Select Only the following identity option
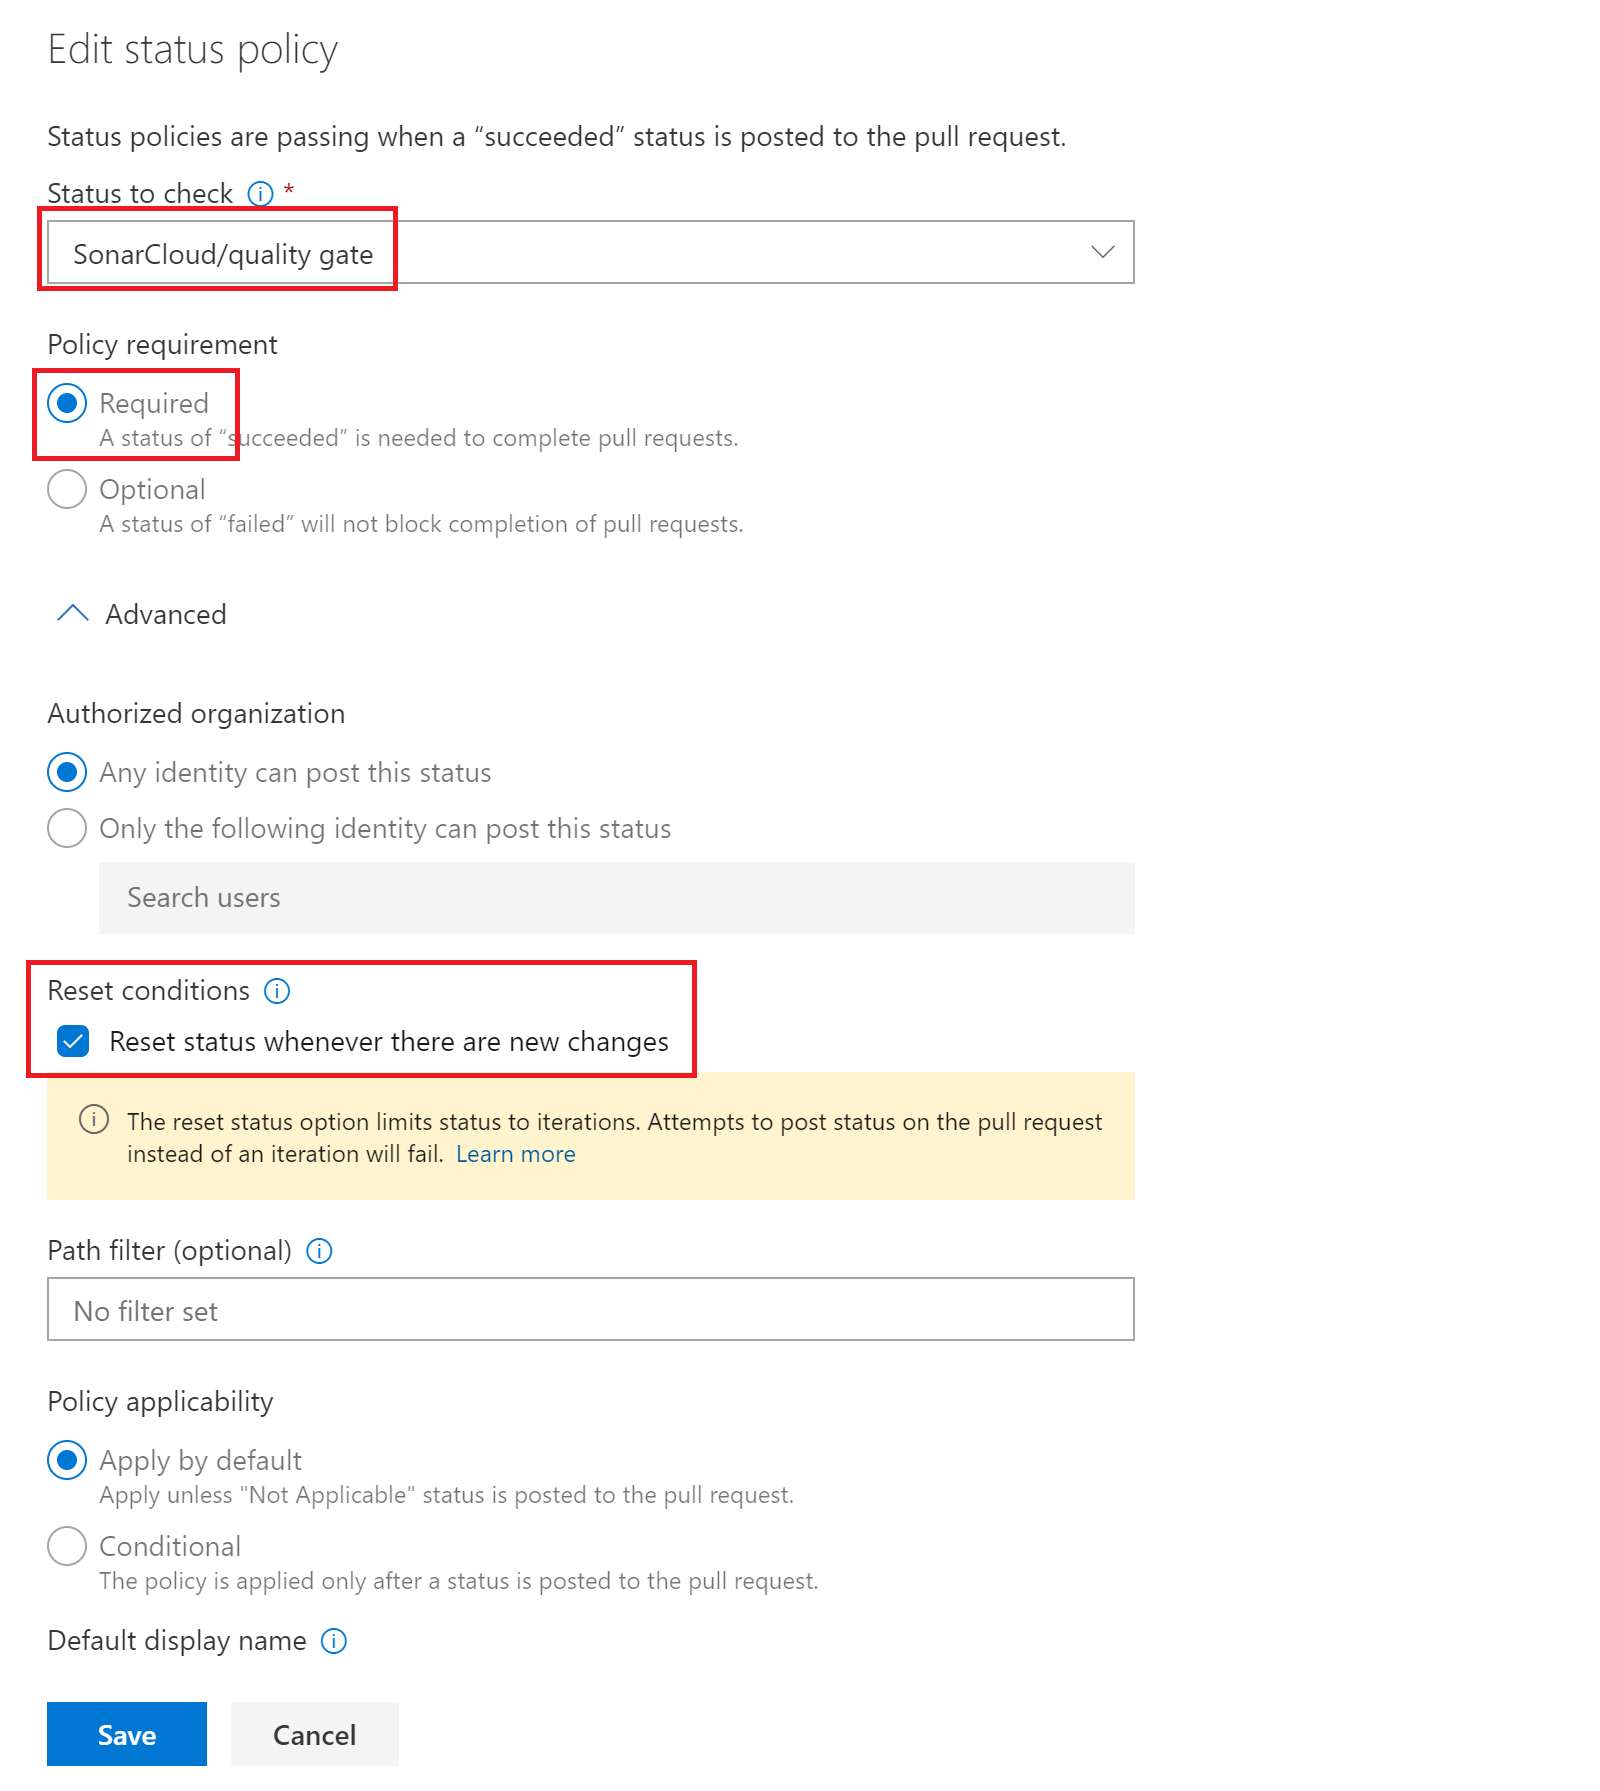The width and height of the screenshot is (1600, 1791). point(67,829)
